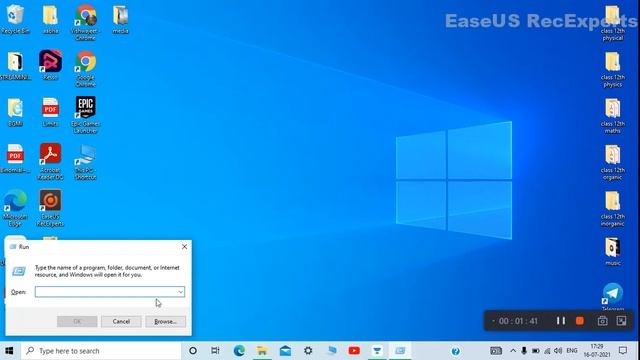Select the Acrobat Reader DC shortcut
640x360 pixels.
tap(50, 162)
